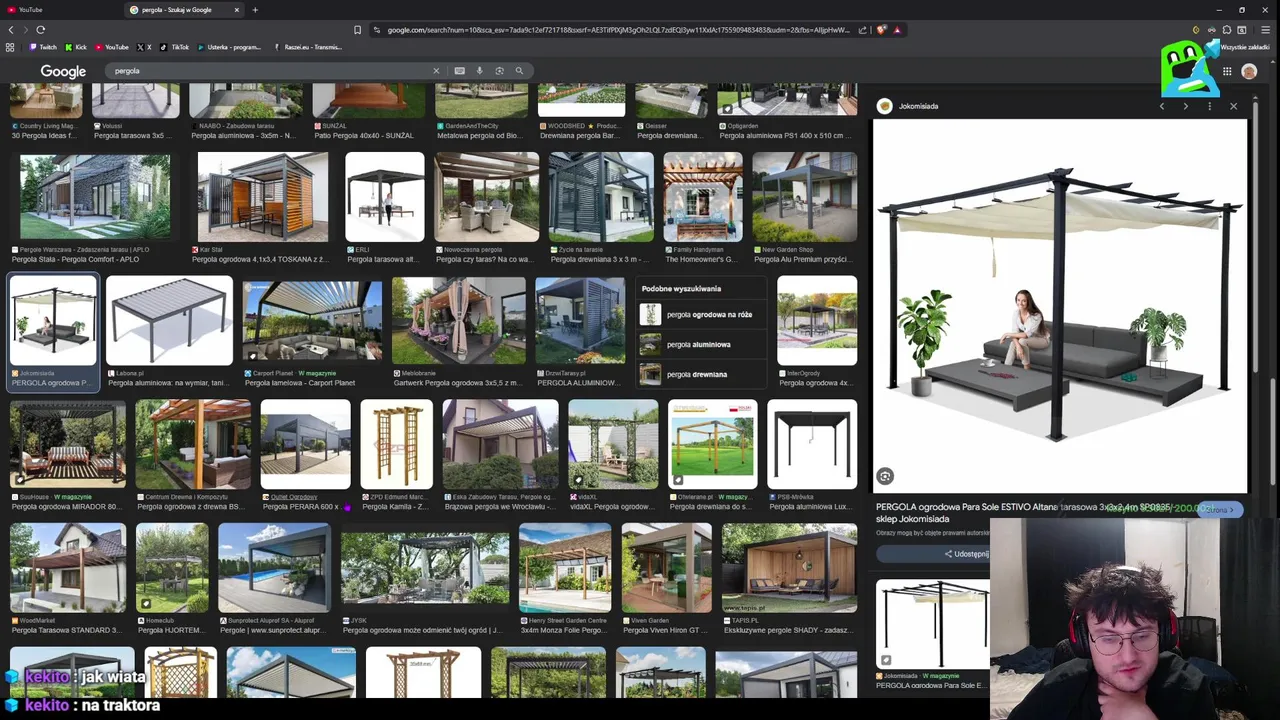
Task: Open SuuHouse MIRADOR pergola thumbnail
Action: pyautogui.click(x=68, y=444)
